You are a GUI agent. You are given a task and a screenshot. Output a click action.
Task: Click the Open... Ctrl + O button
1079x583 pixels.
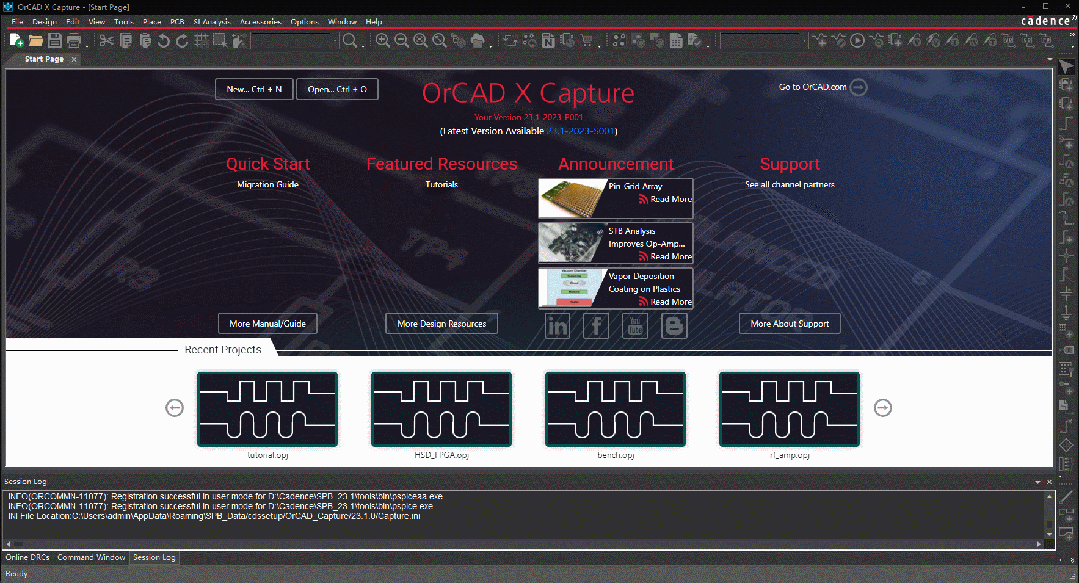[337, 89]
